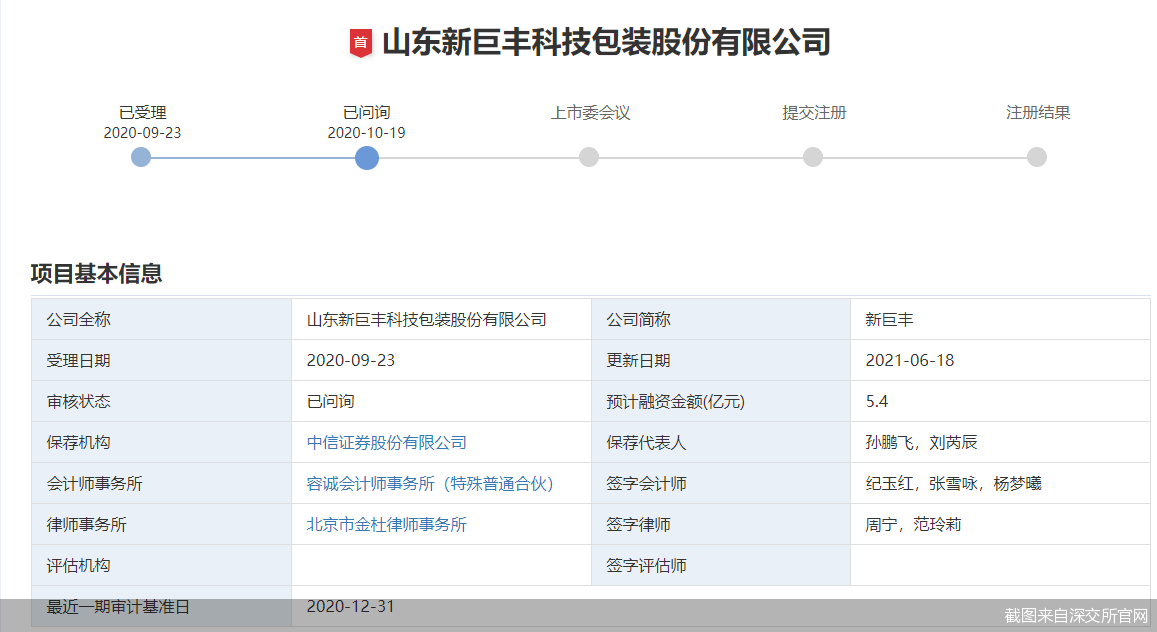The width and height of the screenshot is (1157, 632).
Task: Click the 签字评估师 table label
Action: 646,566
